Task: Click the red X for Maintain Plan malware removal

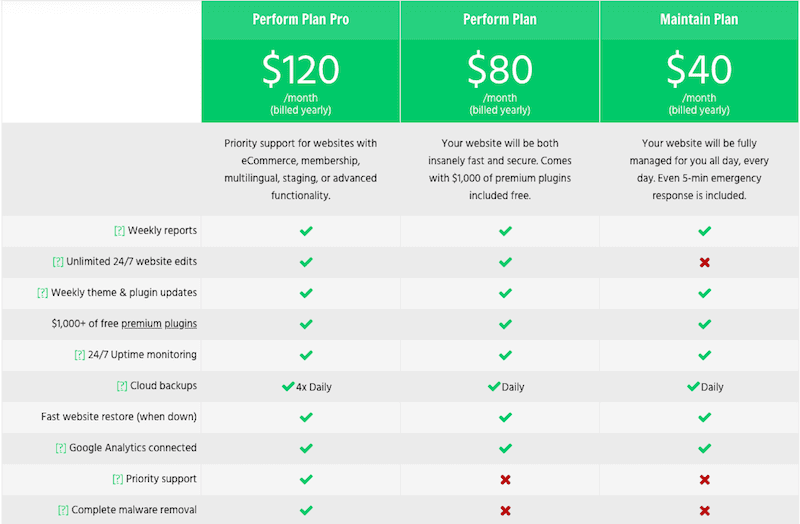Action: (x=705, y=511)
